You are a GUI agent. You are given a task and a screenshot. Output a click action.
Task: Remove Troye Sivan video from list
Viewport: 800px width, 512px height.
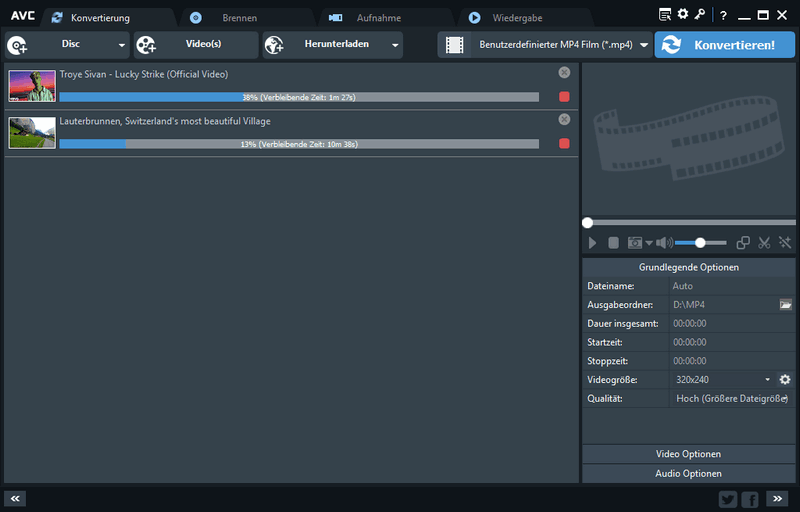coord(564,72)
